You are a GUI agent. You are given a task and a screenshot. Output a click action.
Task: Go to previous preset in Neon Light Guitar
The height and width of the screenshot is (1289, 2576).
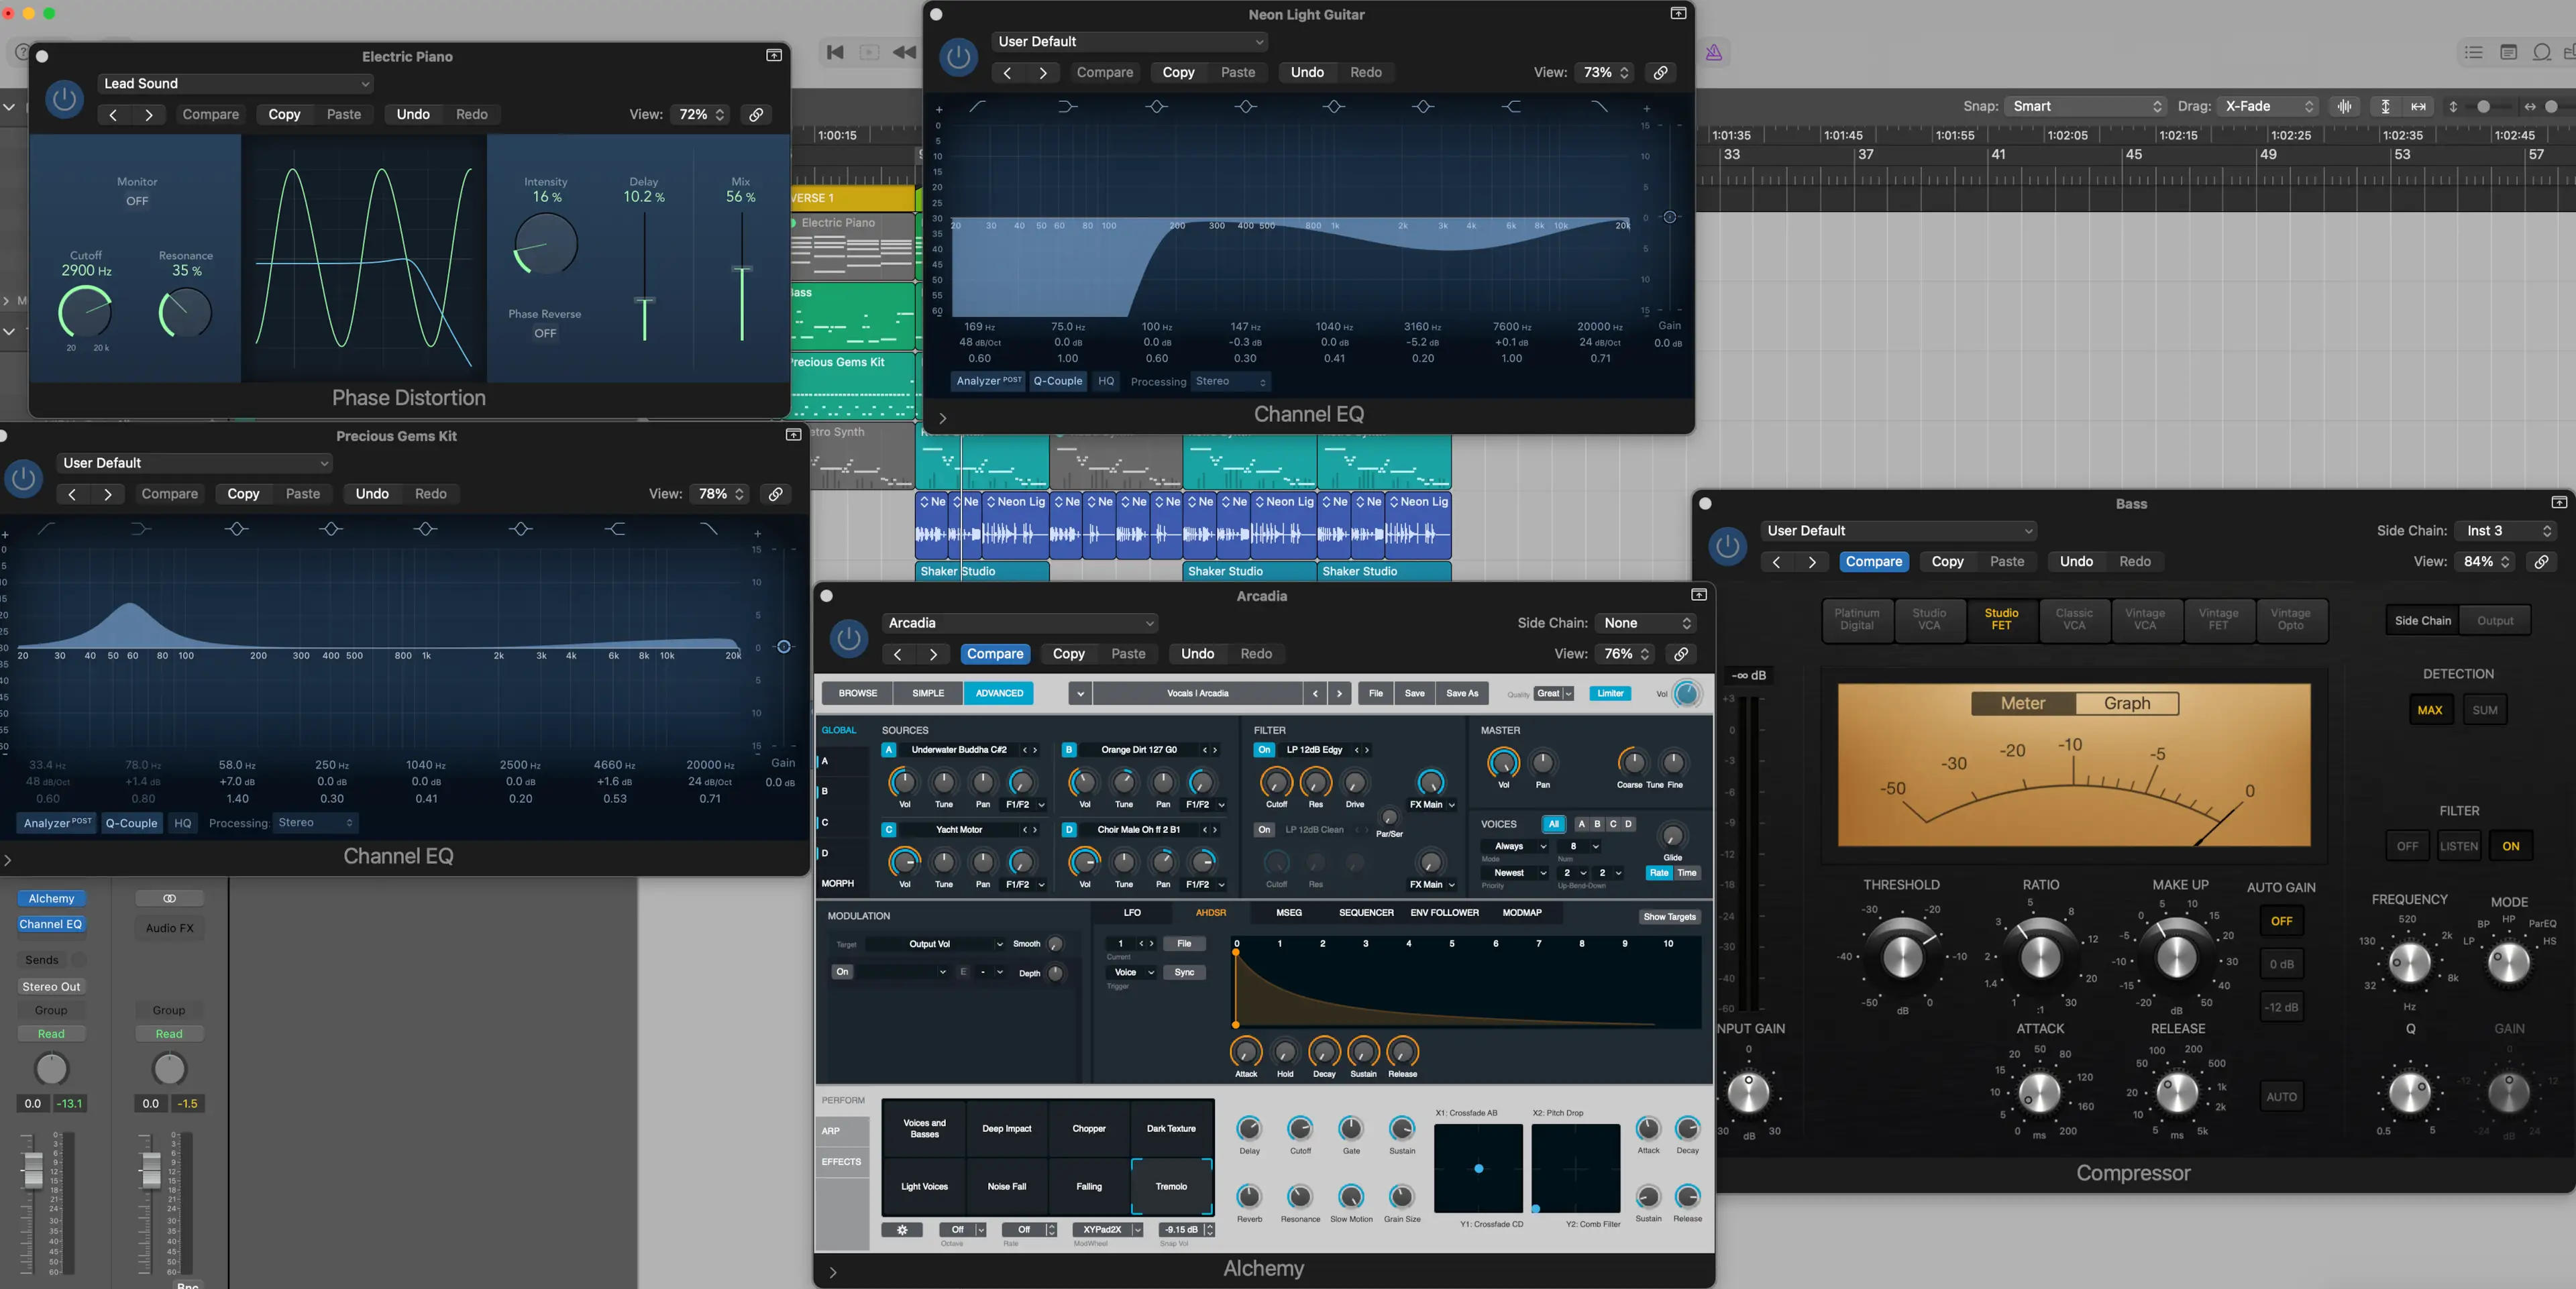pyautogui.click(x=1007, y=73)
